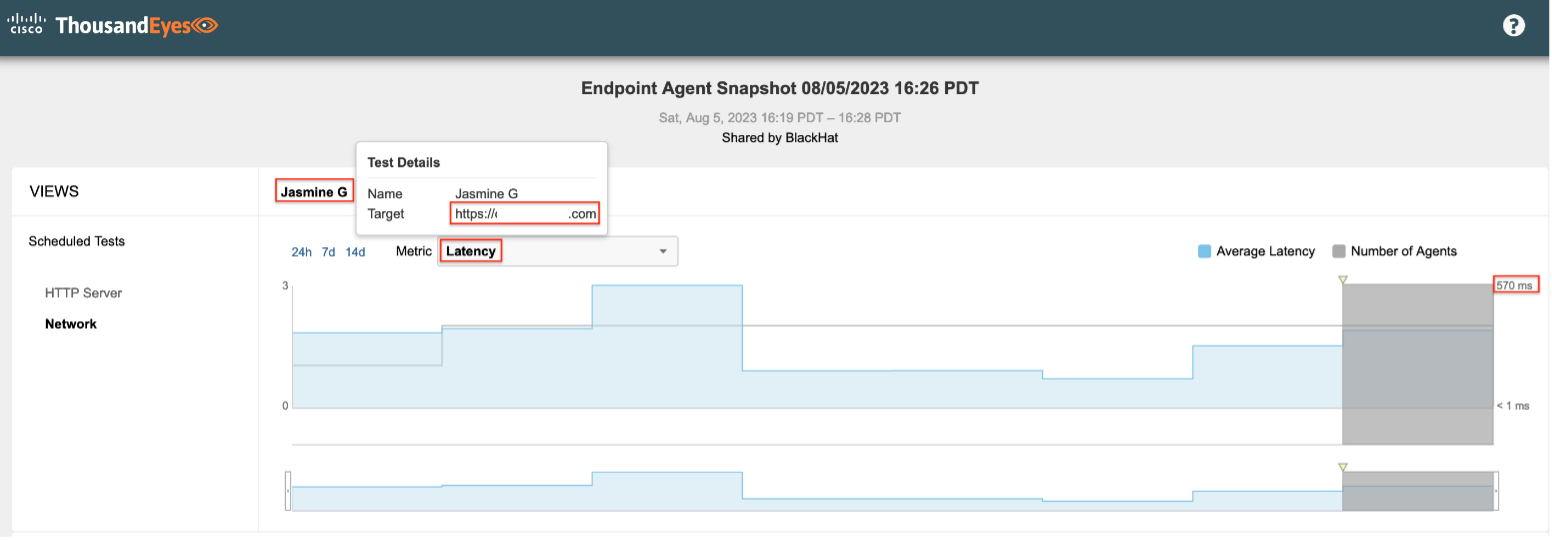Viewport: 1552px width, 540px height.
Task: Click the Cisco logo
Action: coord(26,25)
